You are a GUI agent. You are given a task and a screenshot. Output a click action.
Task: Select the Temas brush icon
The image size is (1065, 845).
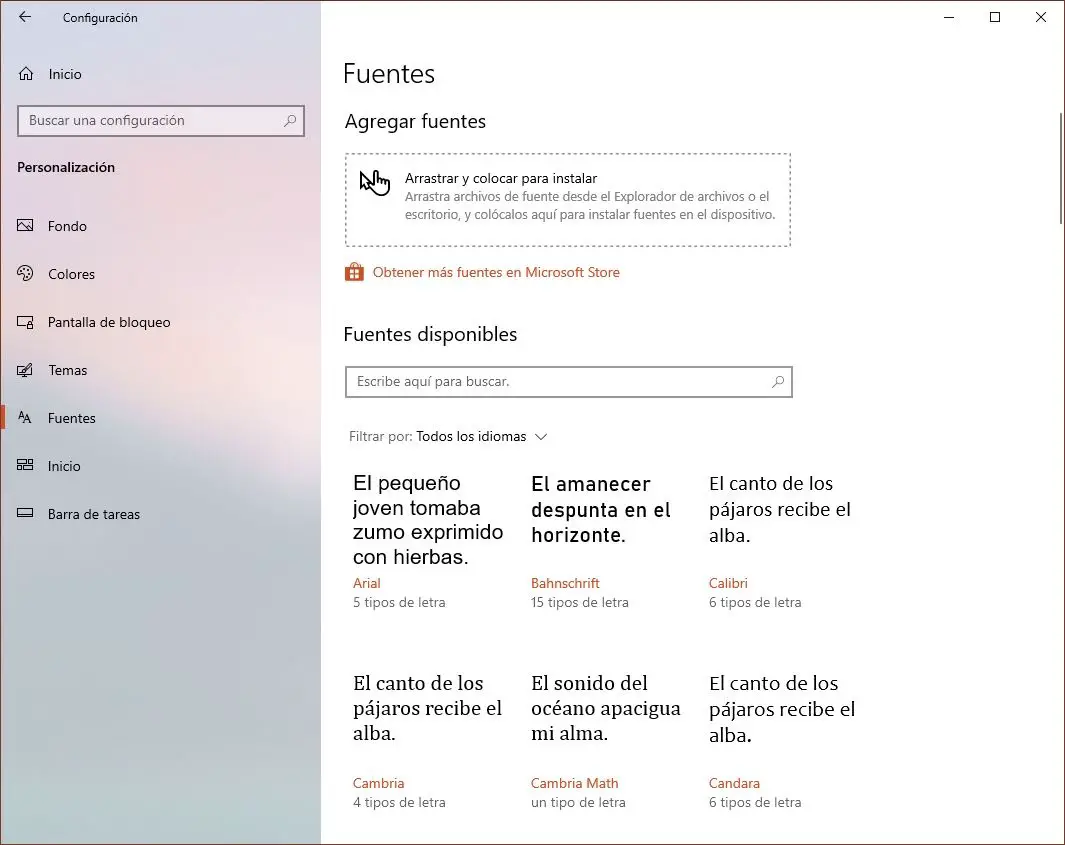click(x=25, y=370)
